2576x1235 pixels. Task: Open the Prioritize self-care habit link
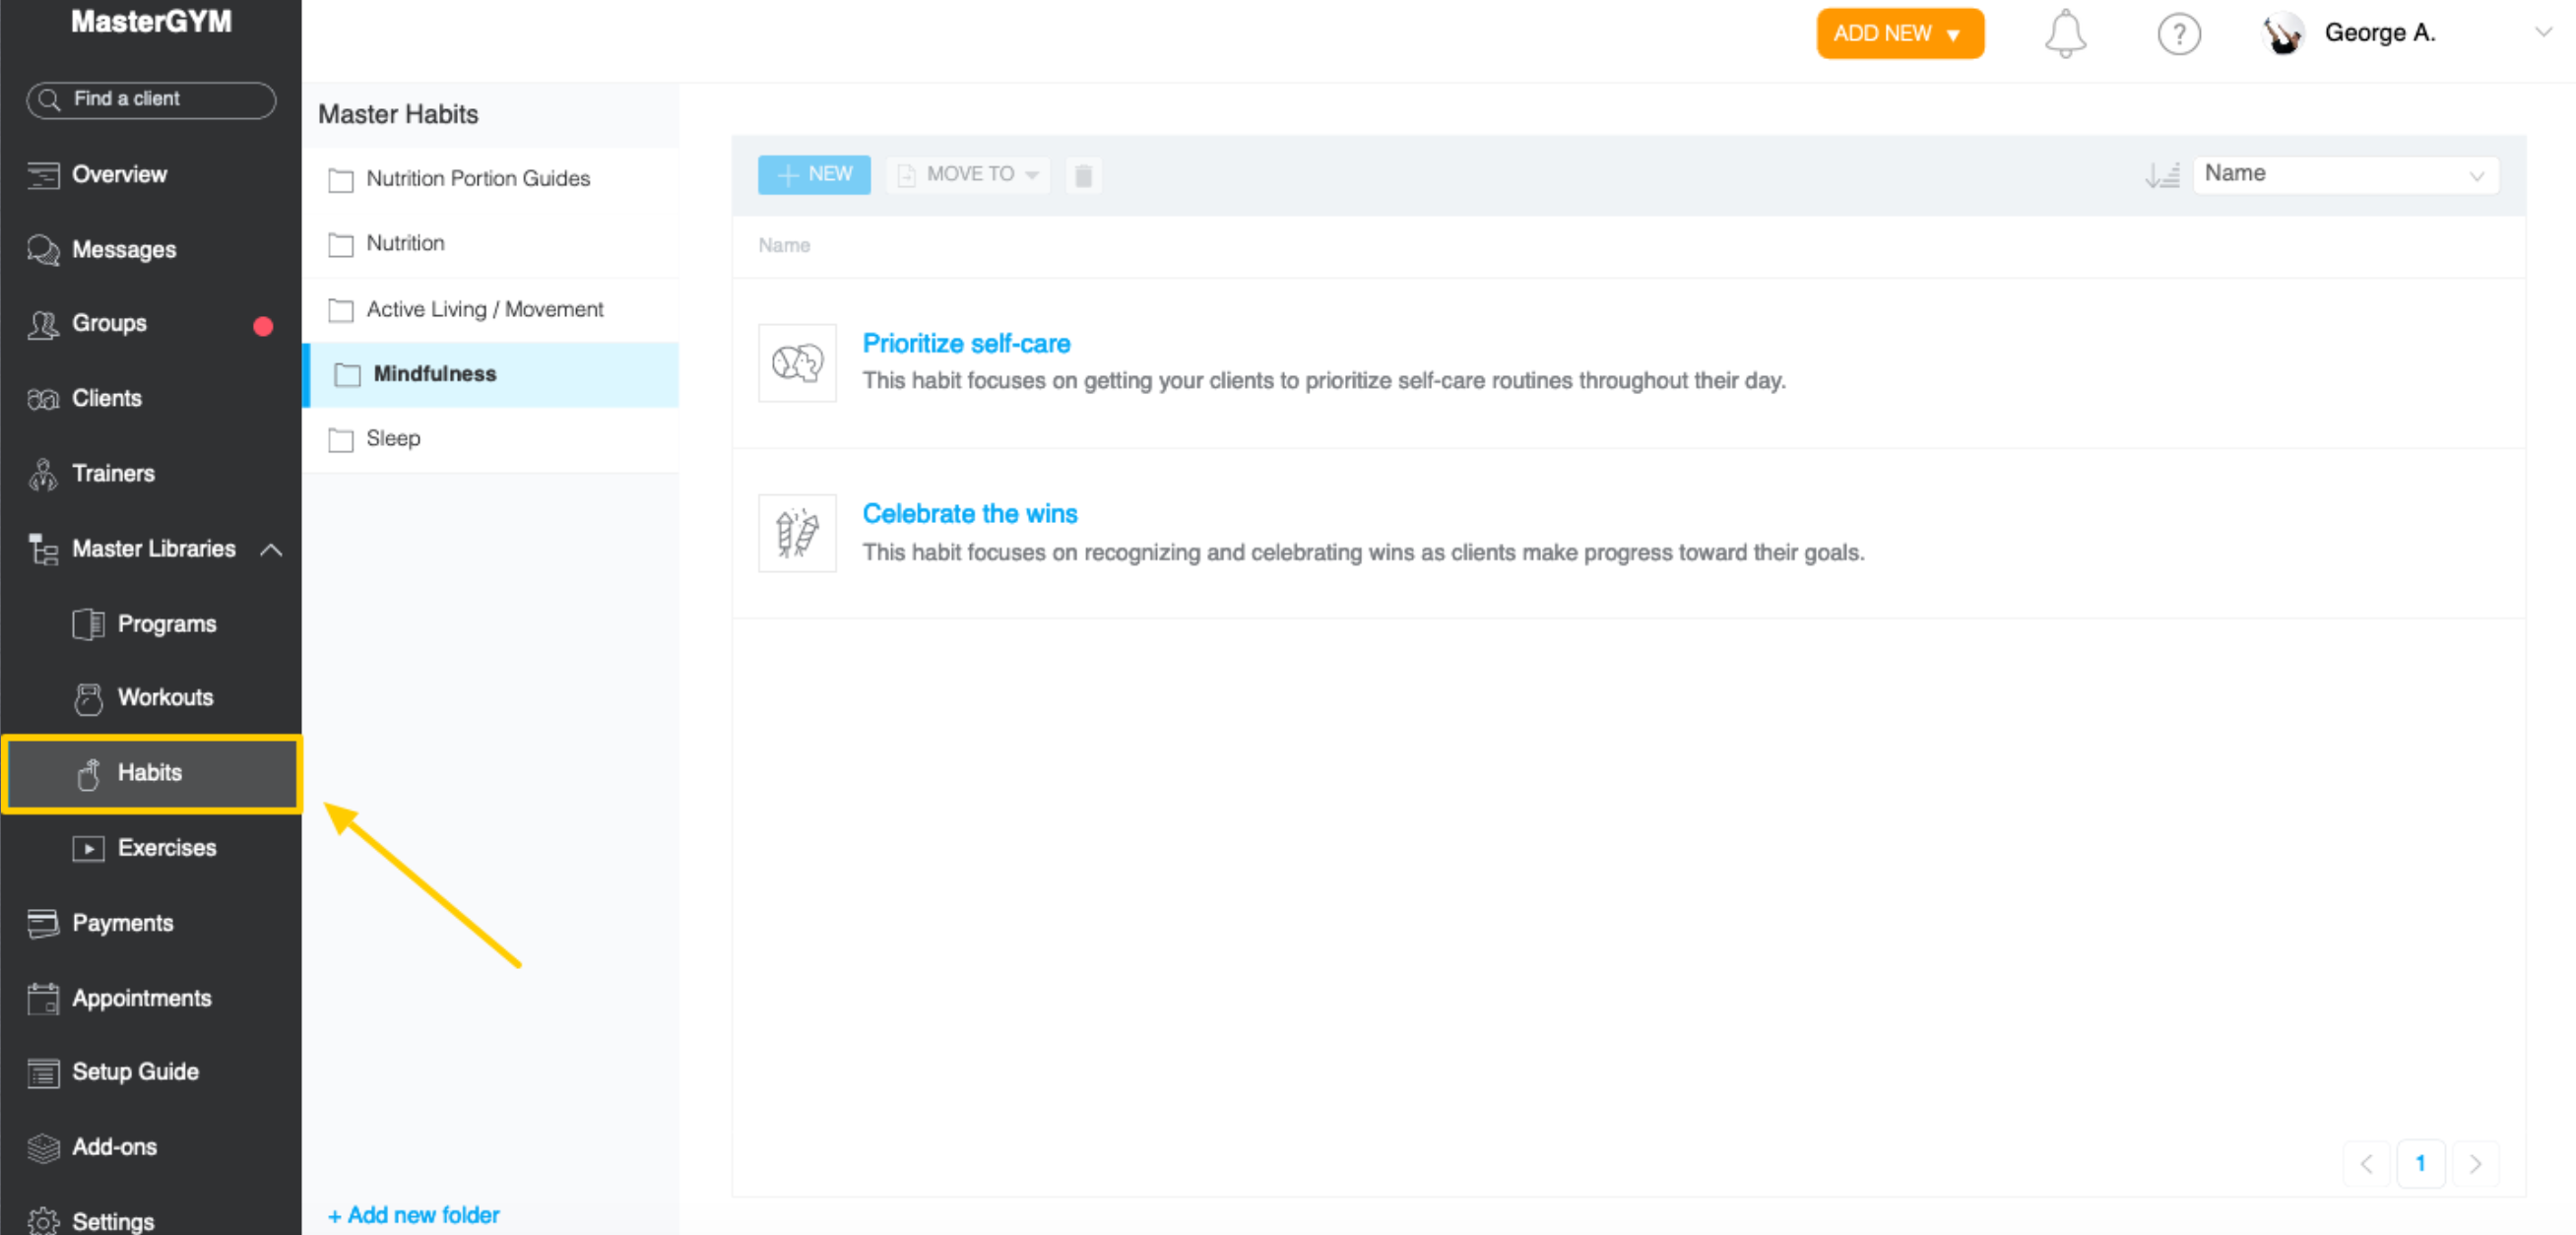click(966, 343)
